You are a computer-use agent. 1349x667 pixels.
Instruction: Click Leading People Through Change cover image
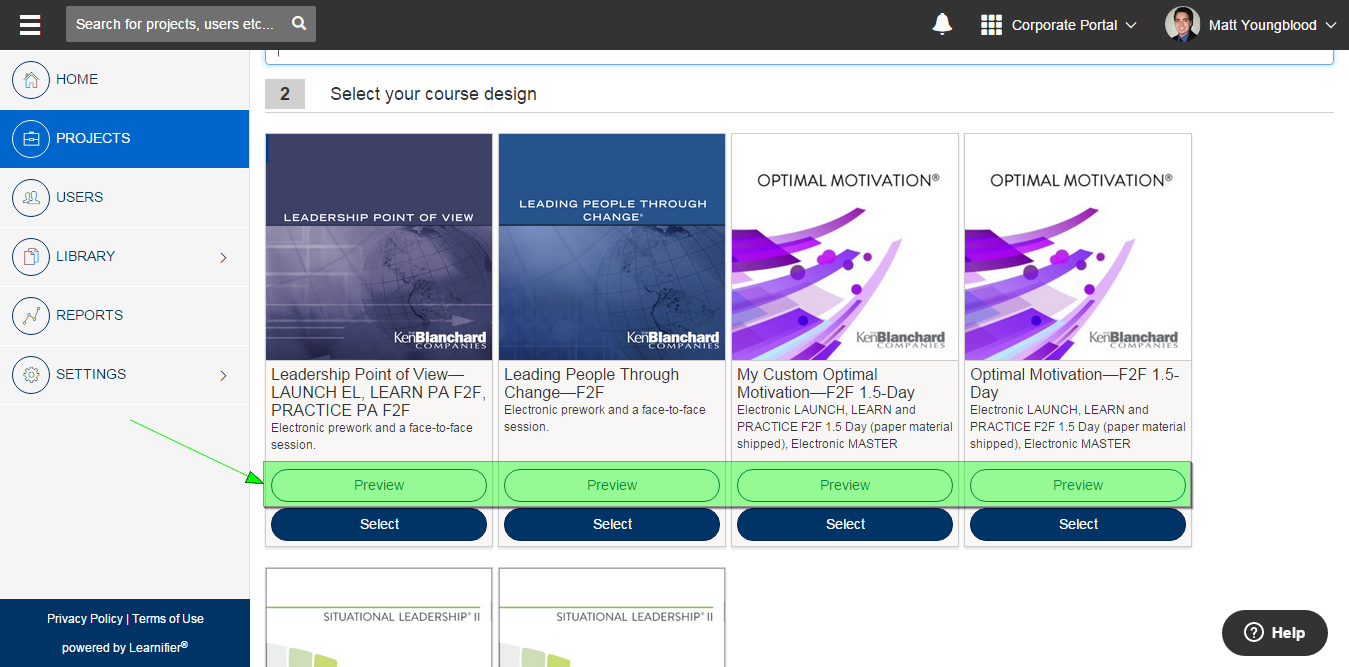click(612, 247)
